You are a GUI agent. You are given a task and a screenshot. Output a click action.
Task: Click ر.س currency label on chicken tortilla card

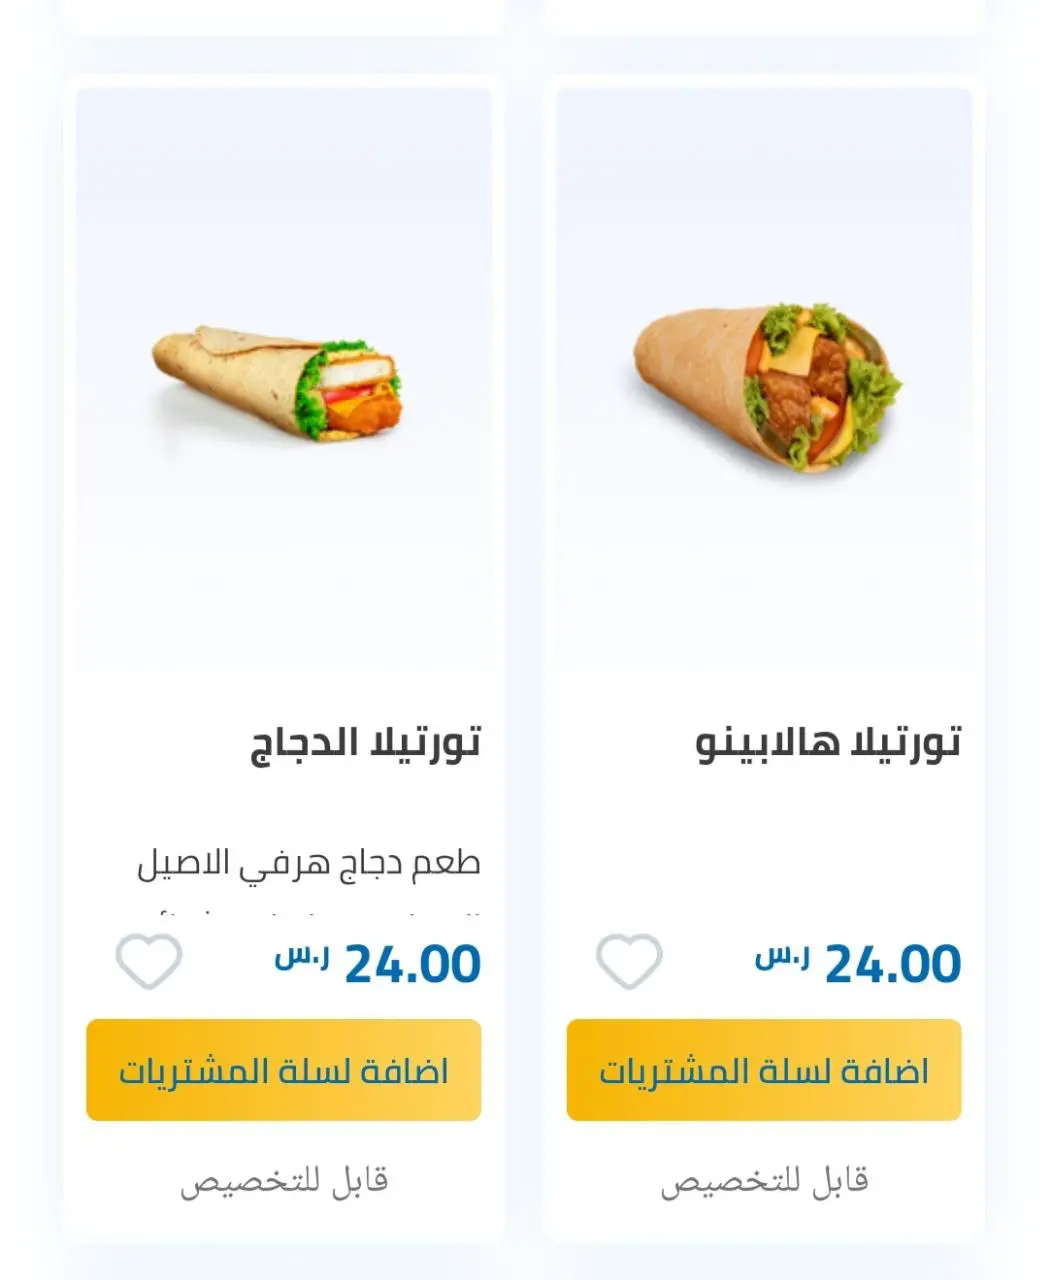[x=302, y=957]
